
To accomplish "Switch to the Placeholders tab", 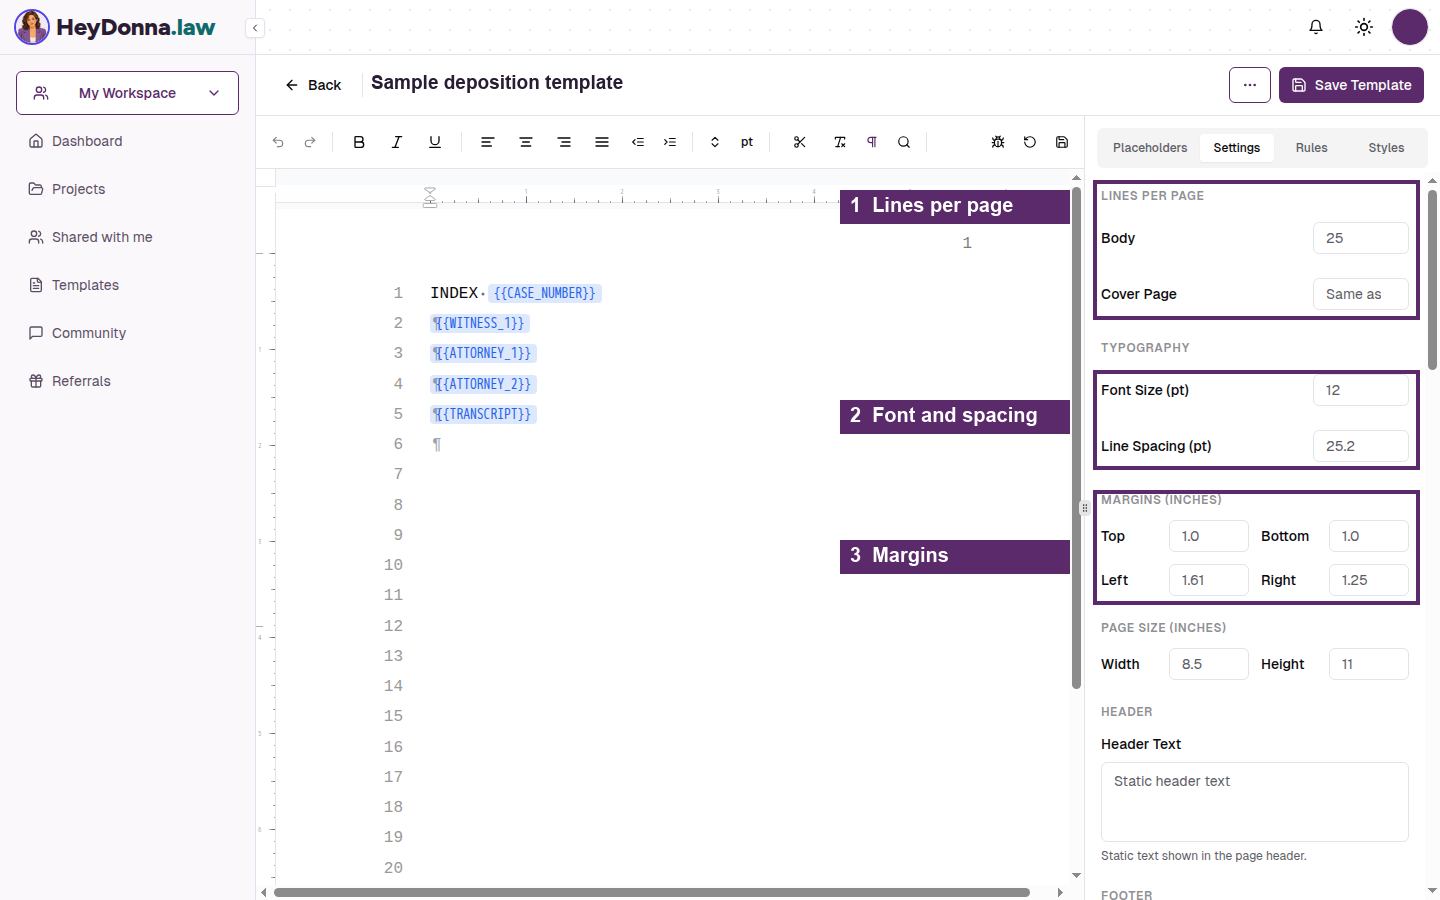I will tap(1150, 148).
